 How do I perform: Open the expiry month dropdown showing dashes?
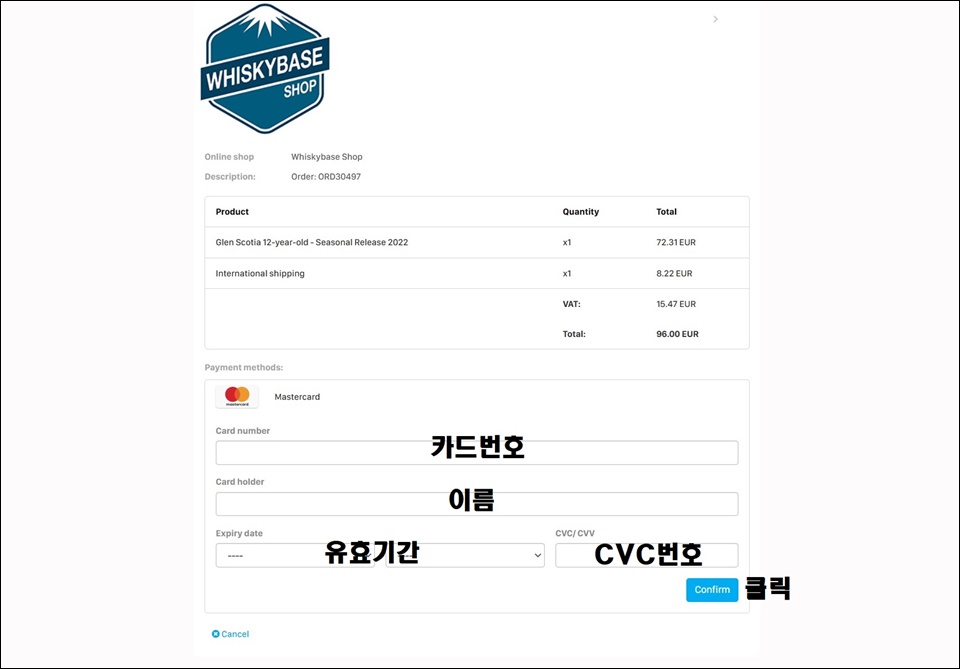pyautogui.click(x=295, y=555)
